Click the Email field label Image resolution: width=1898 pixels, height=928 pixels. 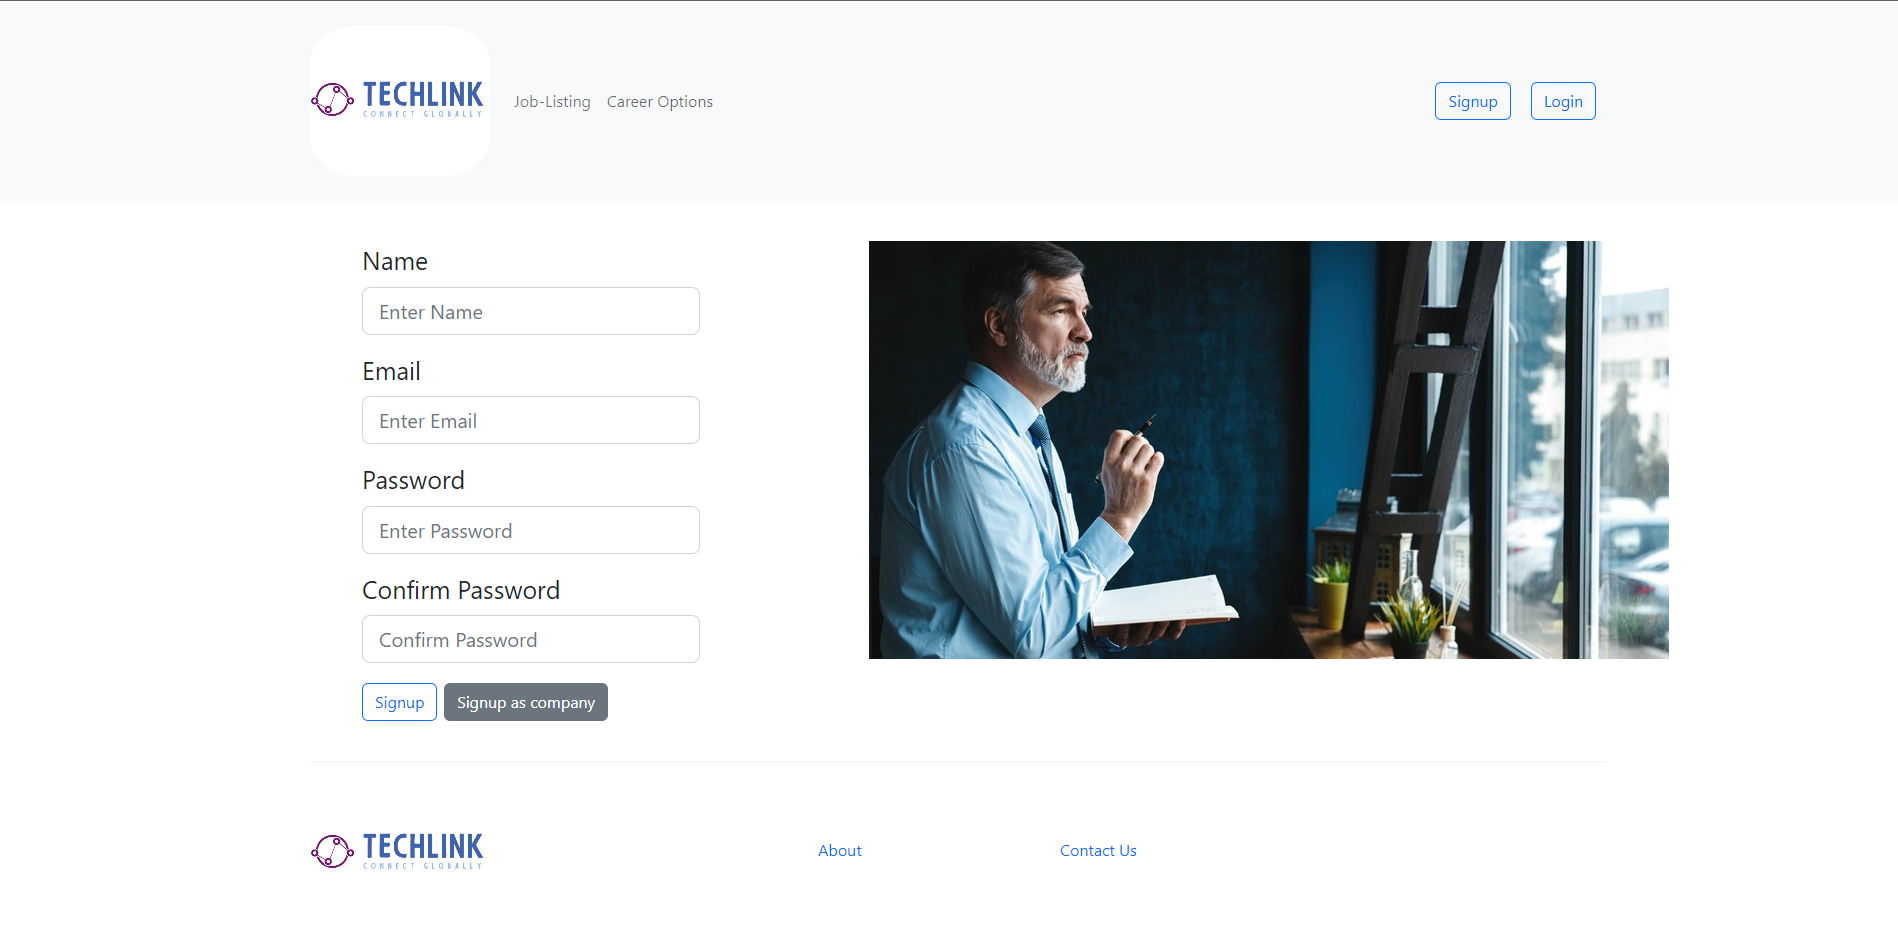[x=391, y=371]
